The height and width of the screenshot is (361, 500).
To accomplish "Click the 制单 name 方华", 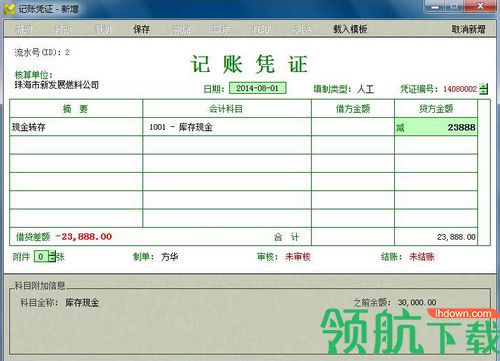I will pos(169,257).
